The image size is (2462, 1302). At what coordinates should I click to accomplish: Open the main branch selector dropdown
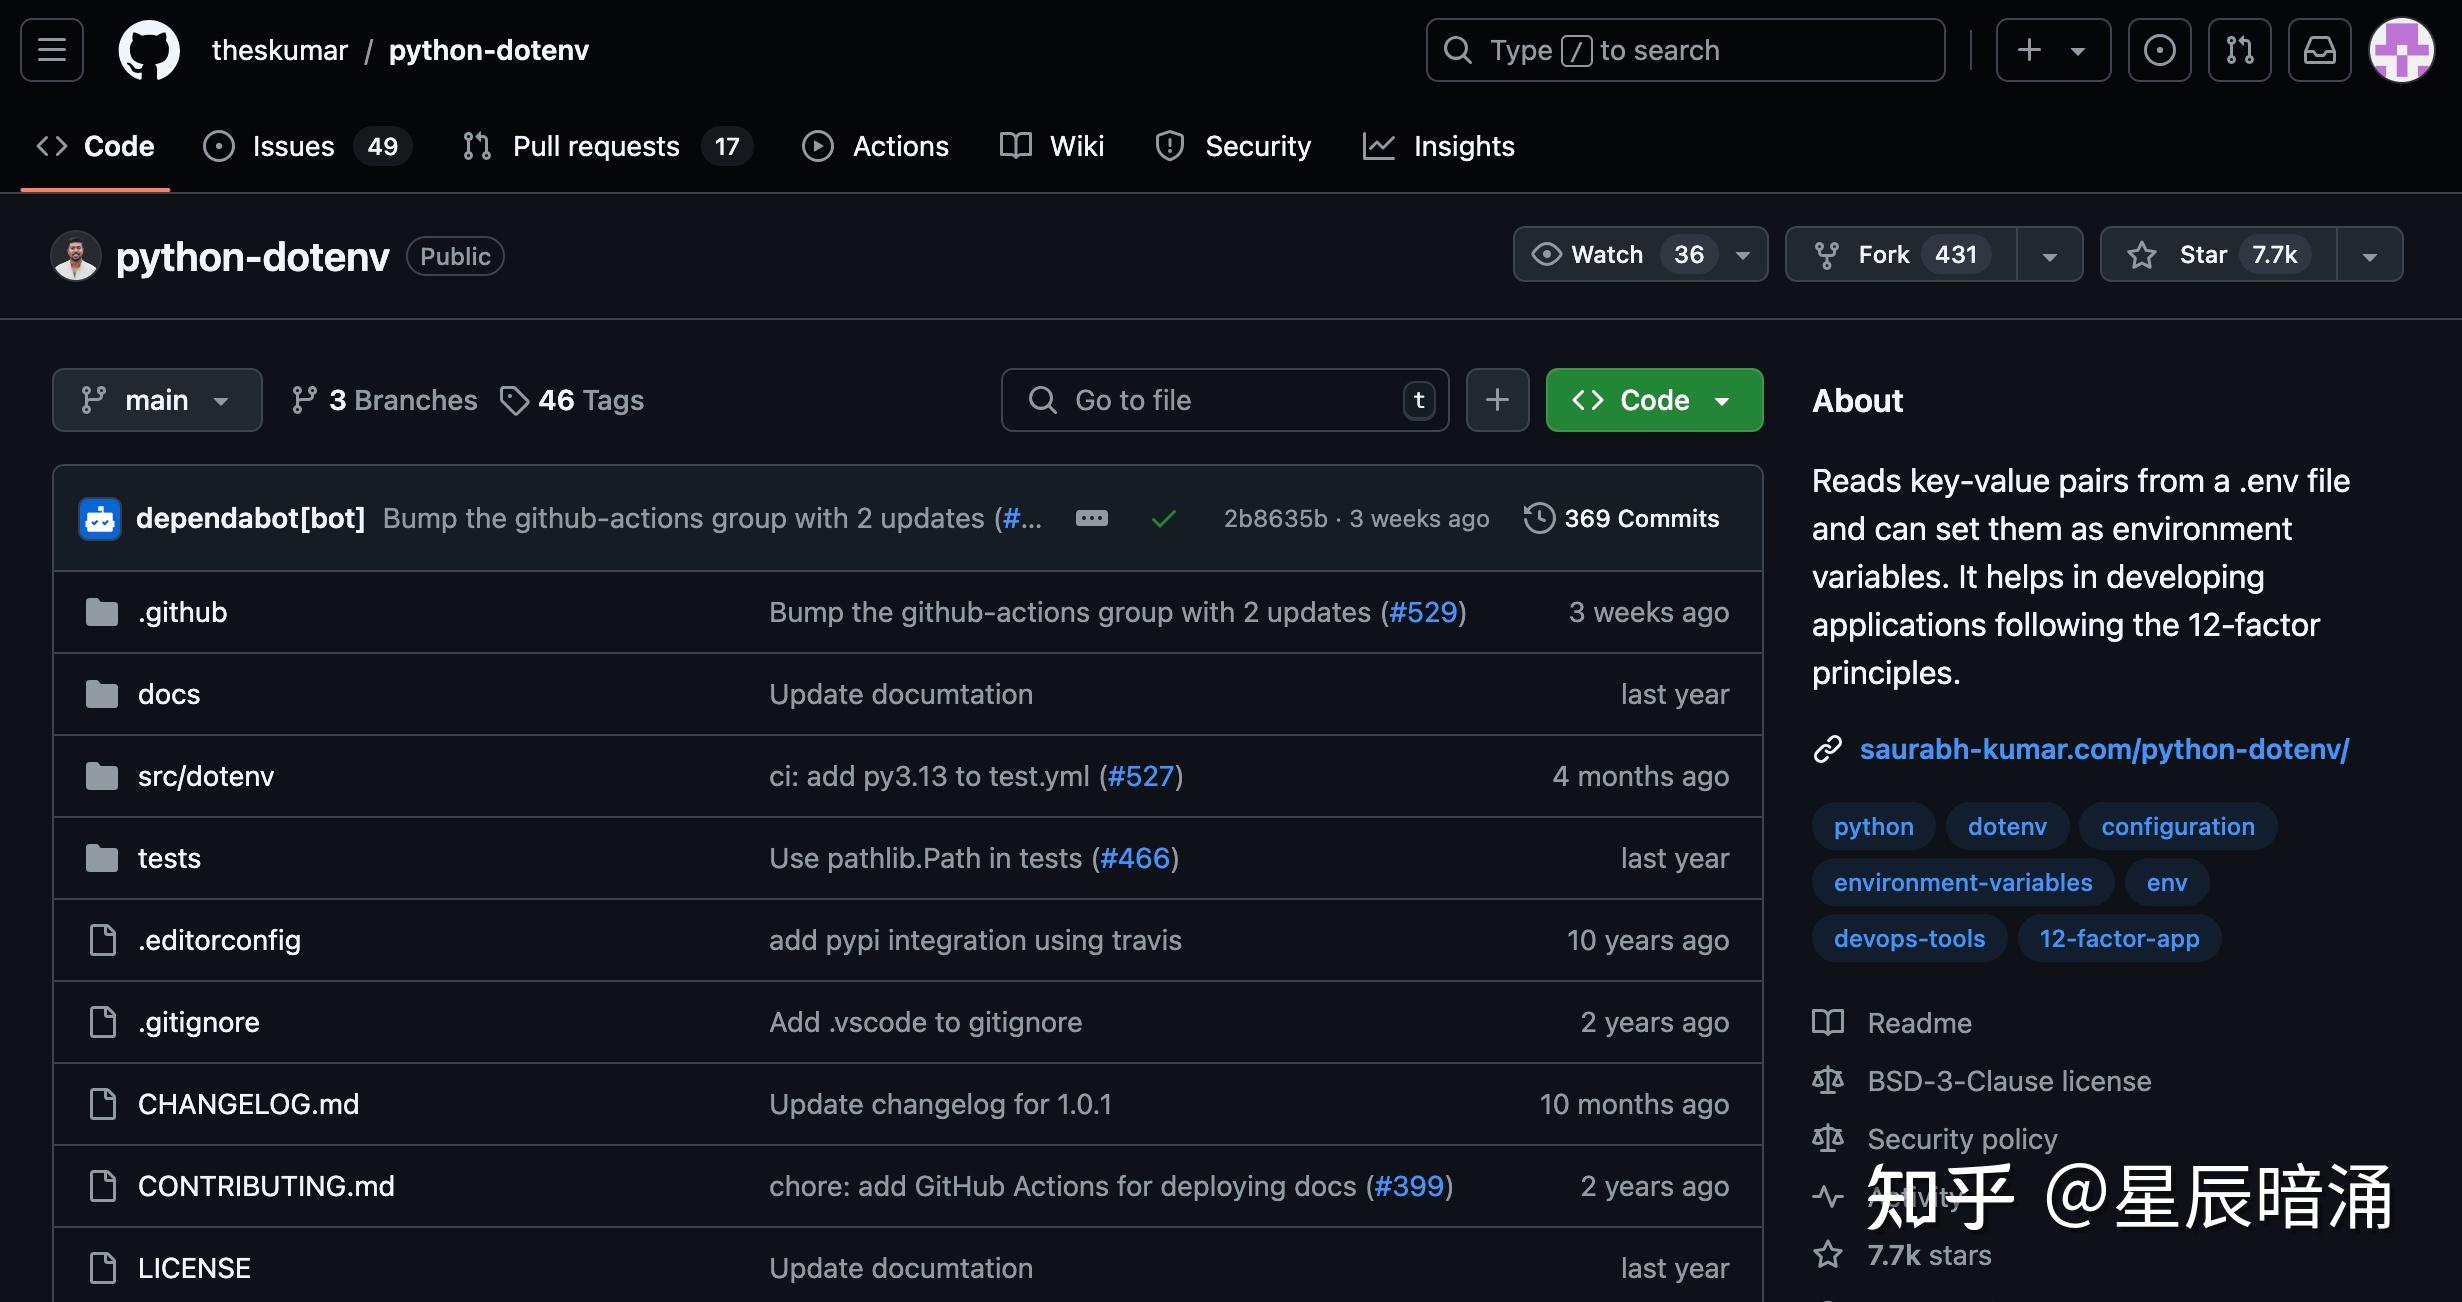[x=157, y=400]
